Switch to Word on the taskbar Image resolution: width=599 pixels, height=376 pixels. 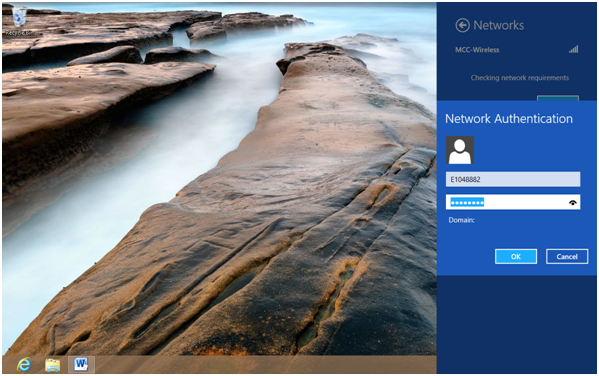coord(81,365)
